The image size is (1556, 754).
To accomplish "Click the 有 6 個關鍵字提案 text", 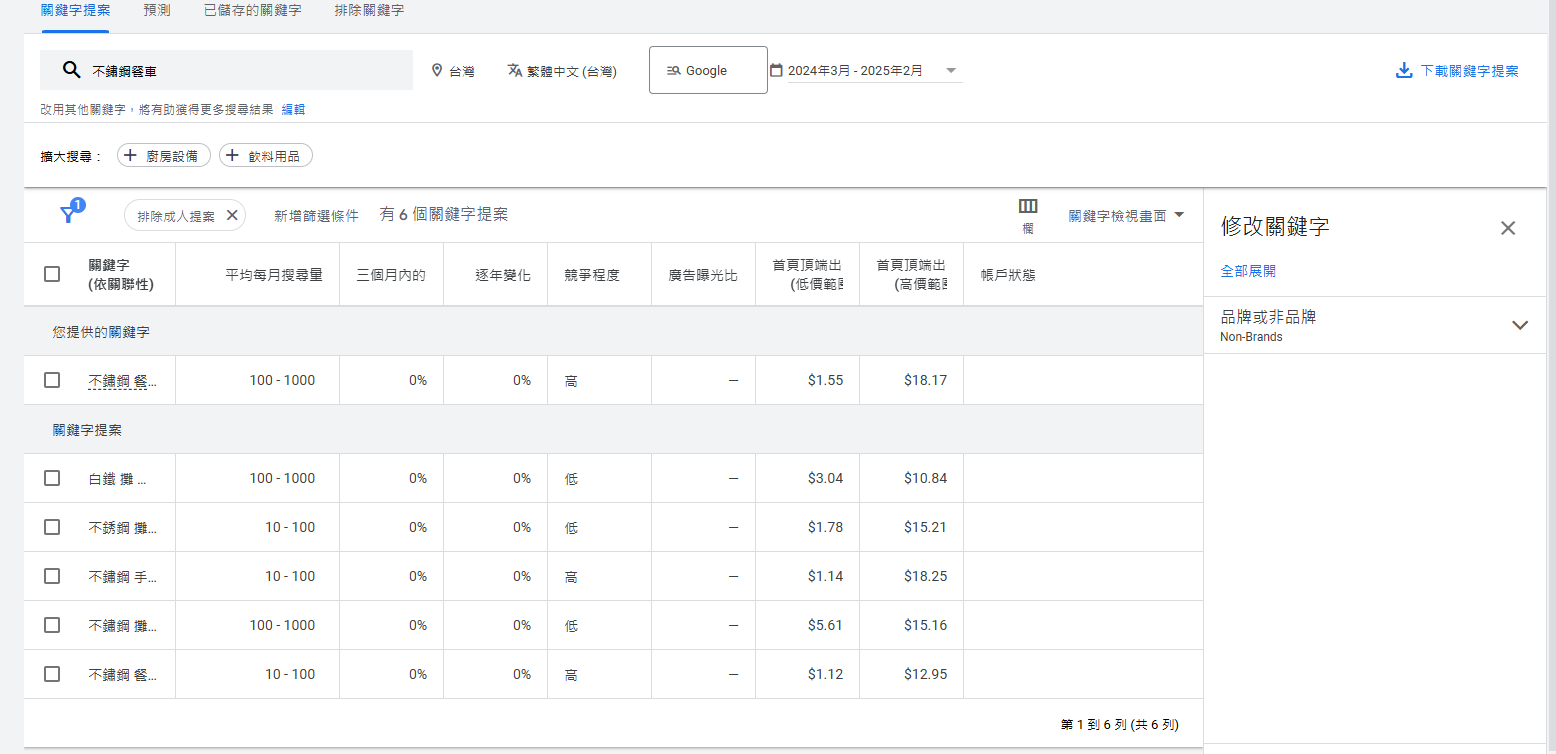I will coord(444,214).
